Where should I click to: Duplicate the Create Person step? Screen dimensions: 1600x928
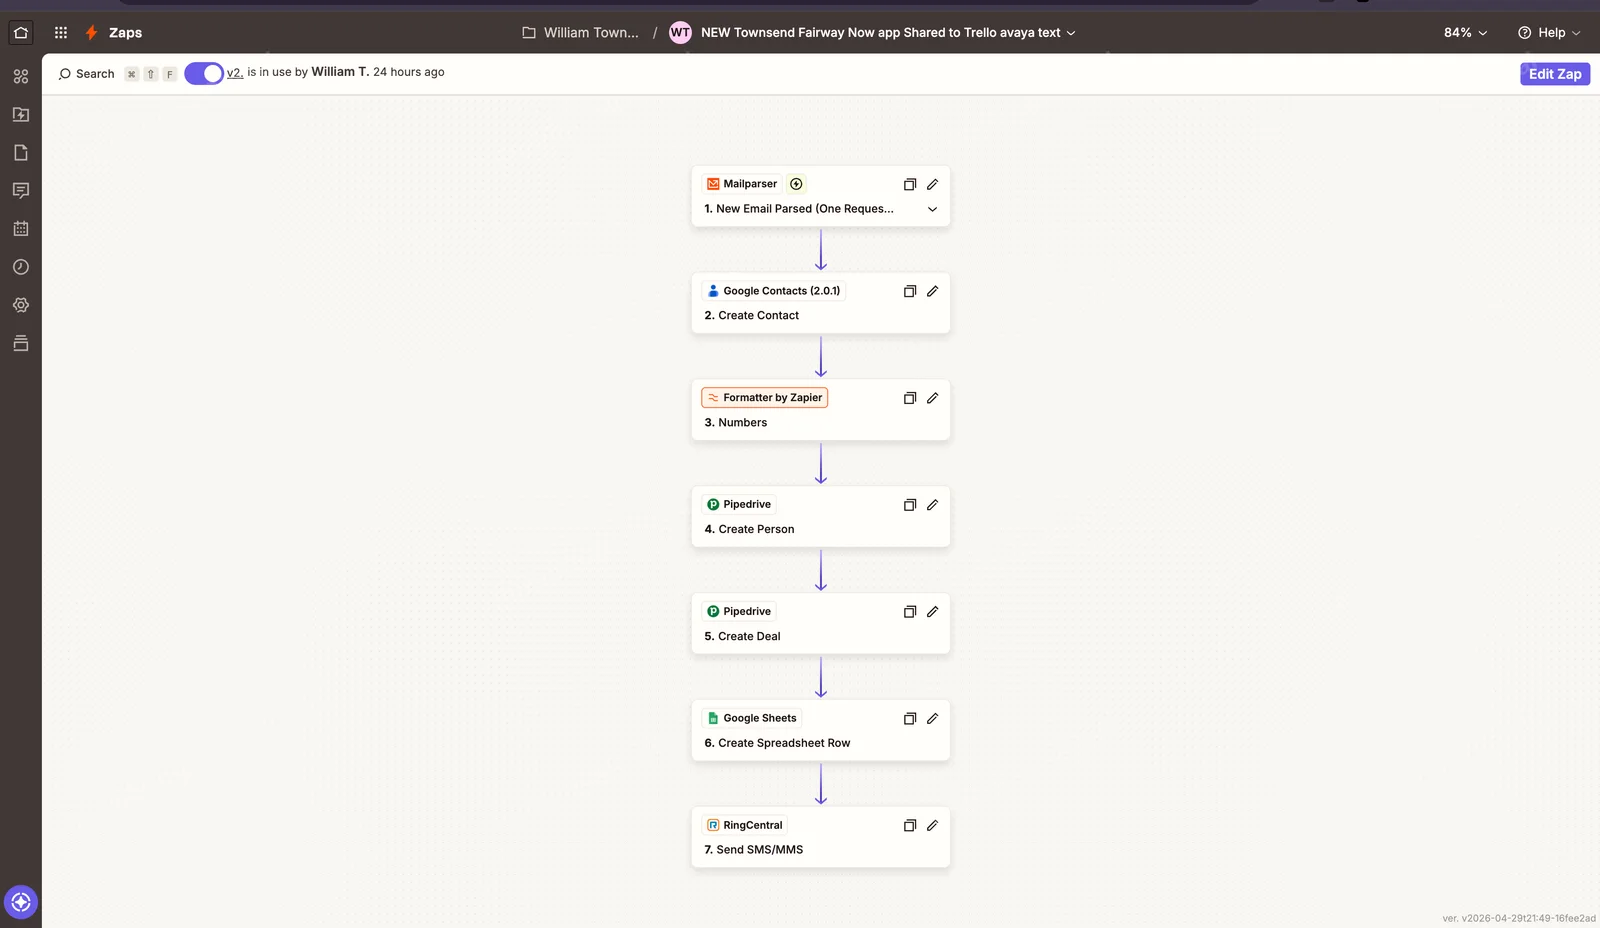[910, 505]
